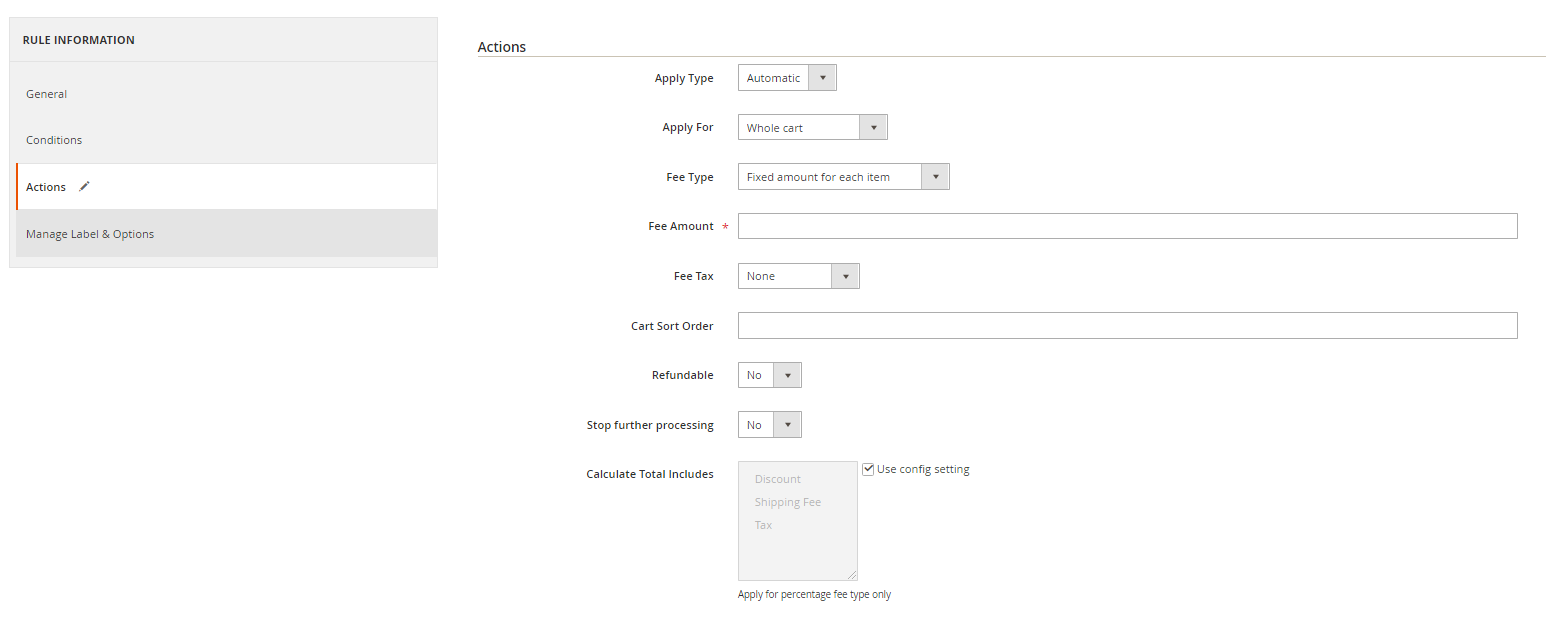
Task: Expand the Apply For Whole cart dropdown
Action: (x=812, y=128)
